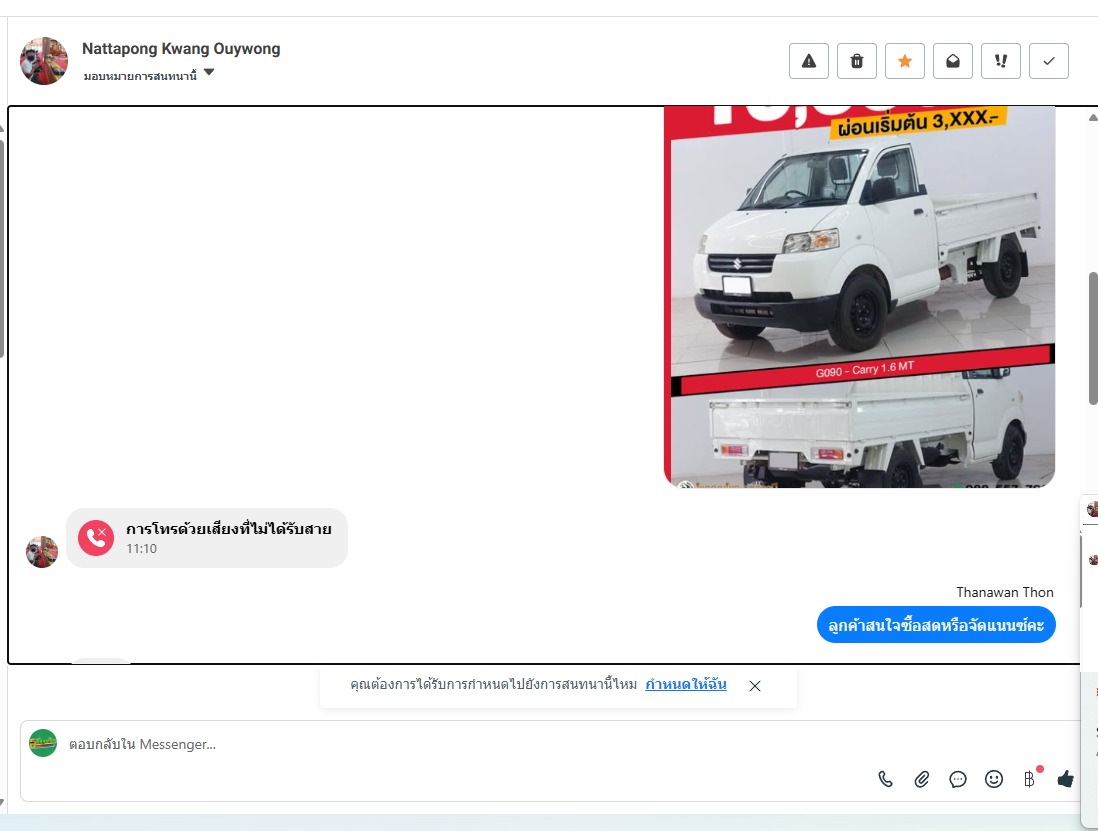
Task: Mark conversation as priority exclamation icon
Action: pos(1001,61)
